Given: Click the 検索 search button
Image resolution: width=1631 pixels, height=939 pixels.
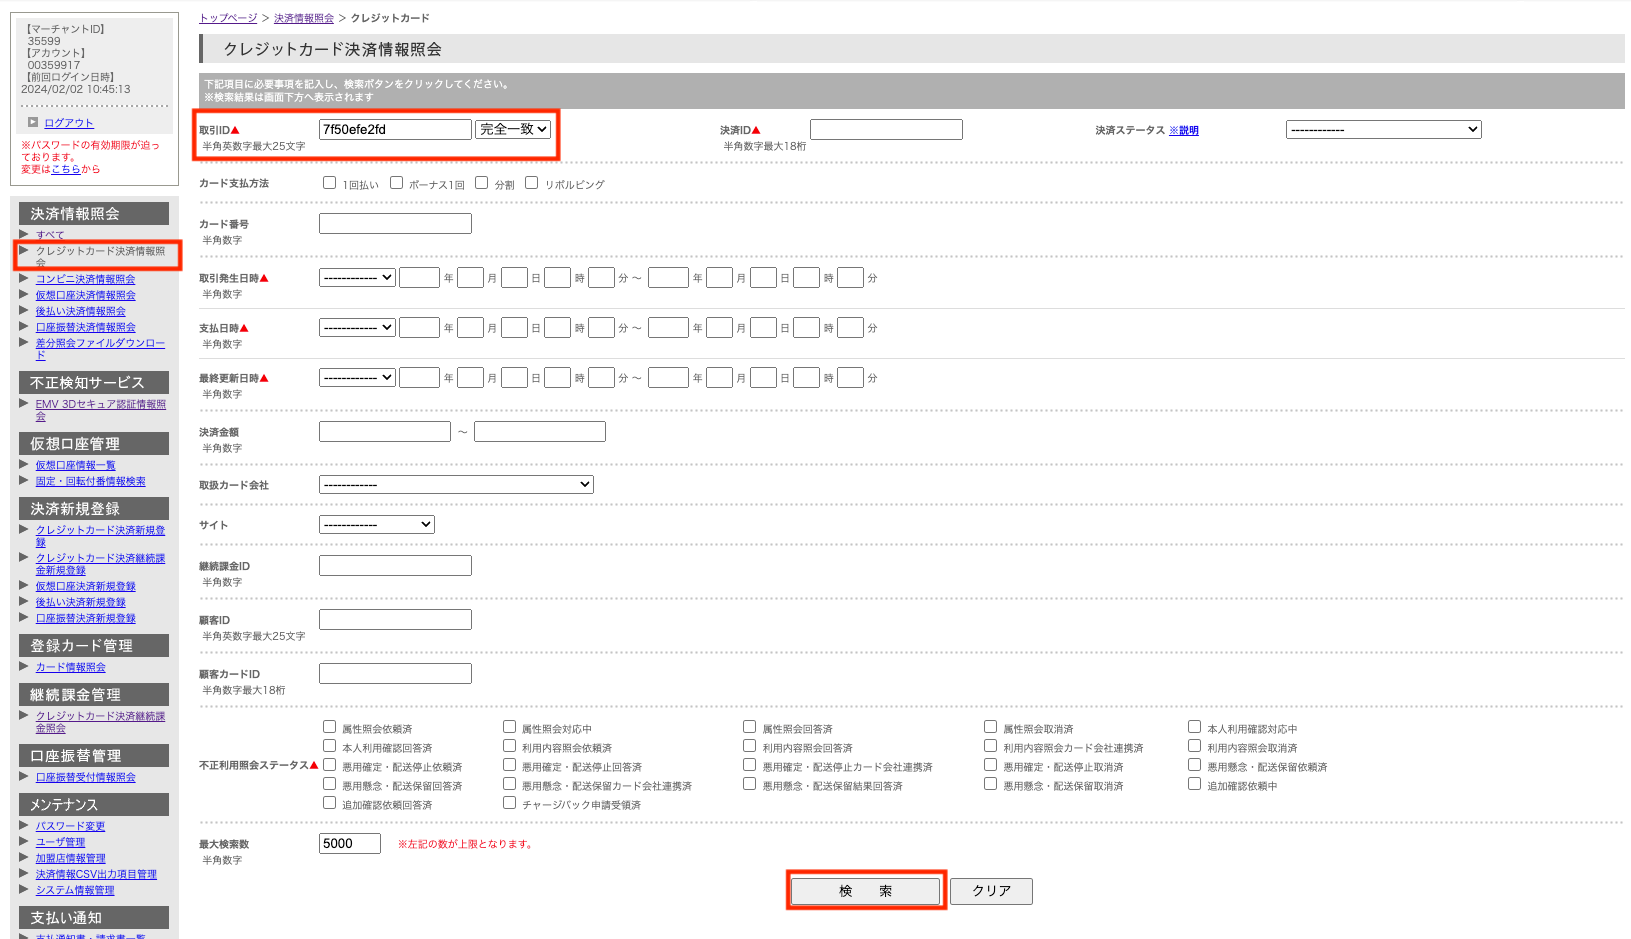Looking at the screenshot, I should click(x=865, y=890).
